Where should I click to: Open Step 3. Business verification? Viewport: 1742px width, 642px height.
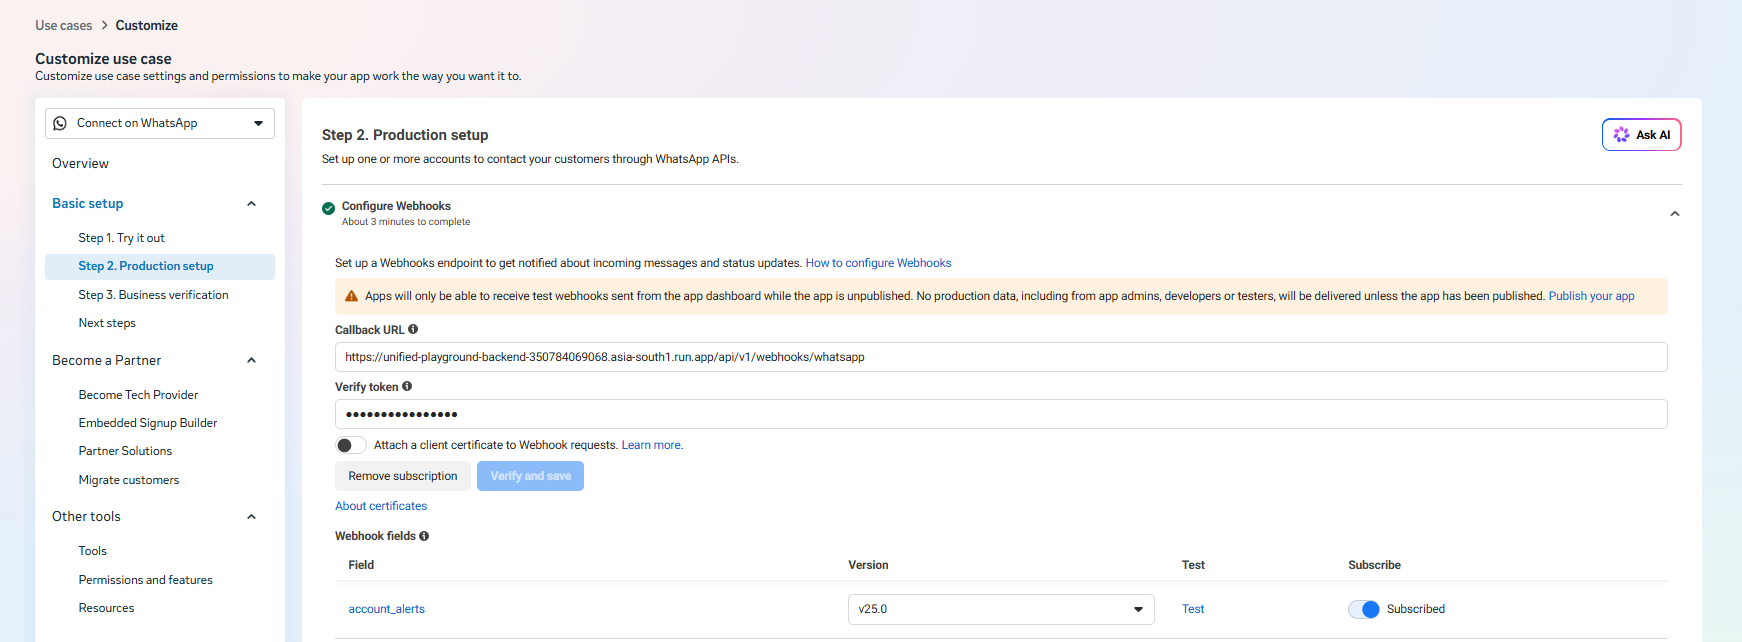(x=153, y=295)
